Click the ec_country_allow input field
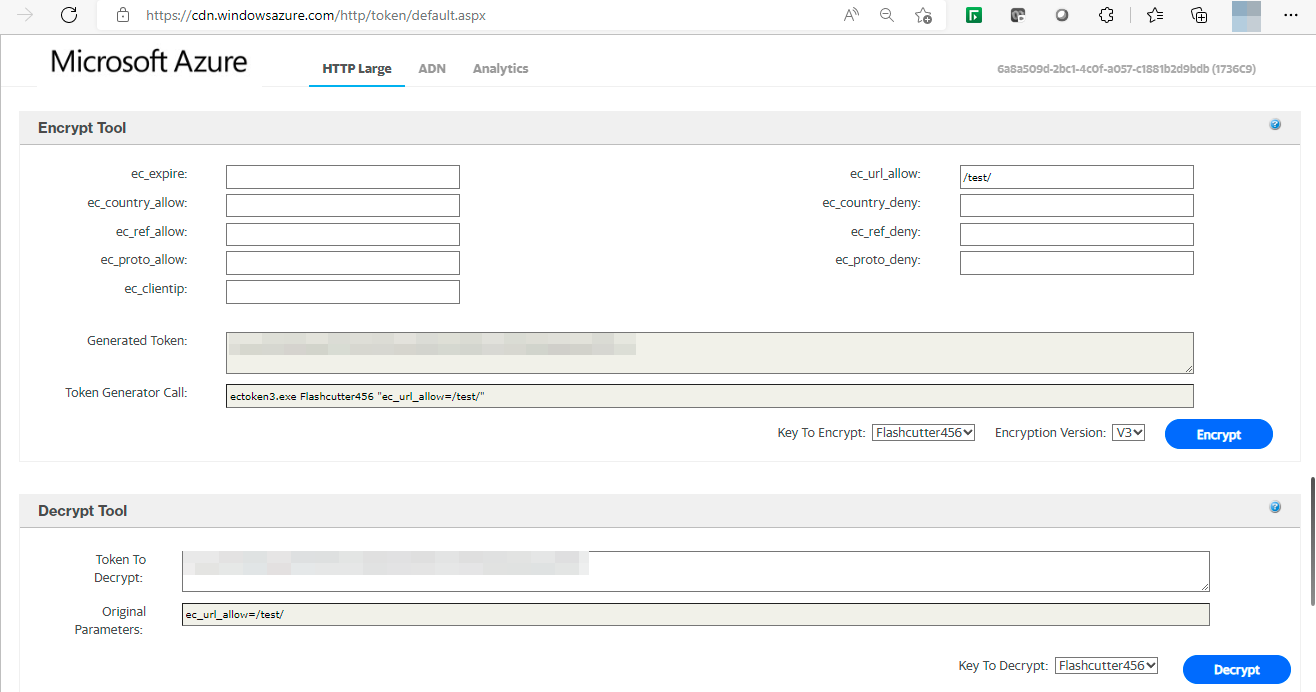 (343, 205)
